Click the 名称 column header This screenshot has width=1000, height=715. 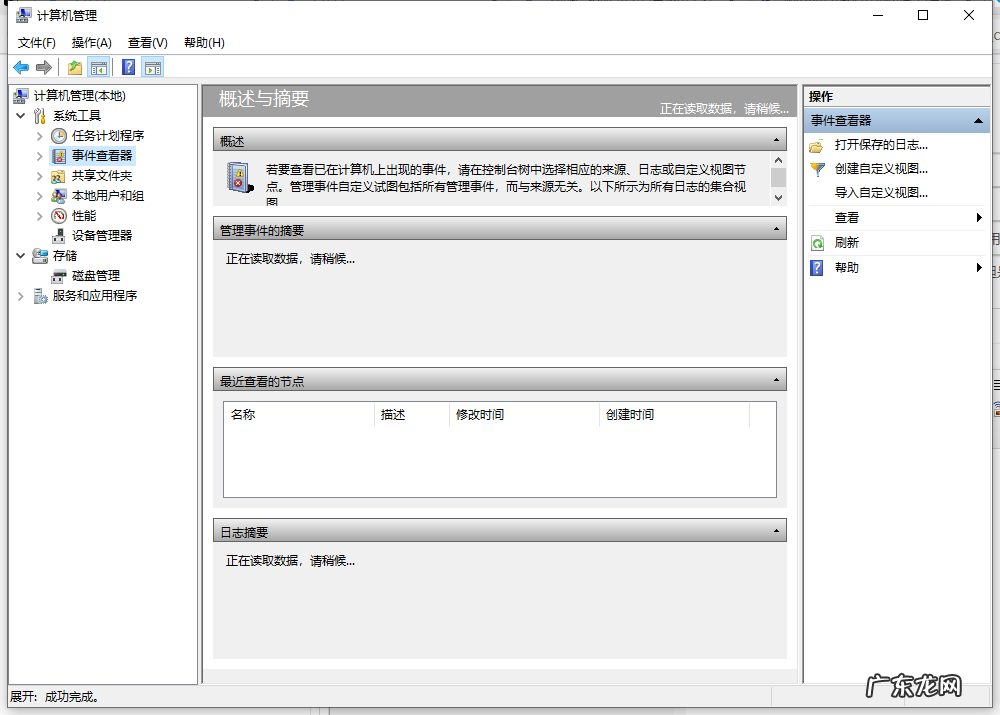pyautogui.click(x=243, y=414)
